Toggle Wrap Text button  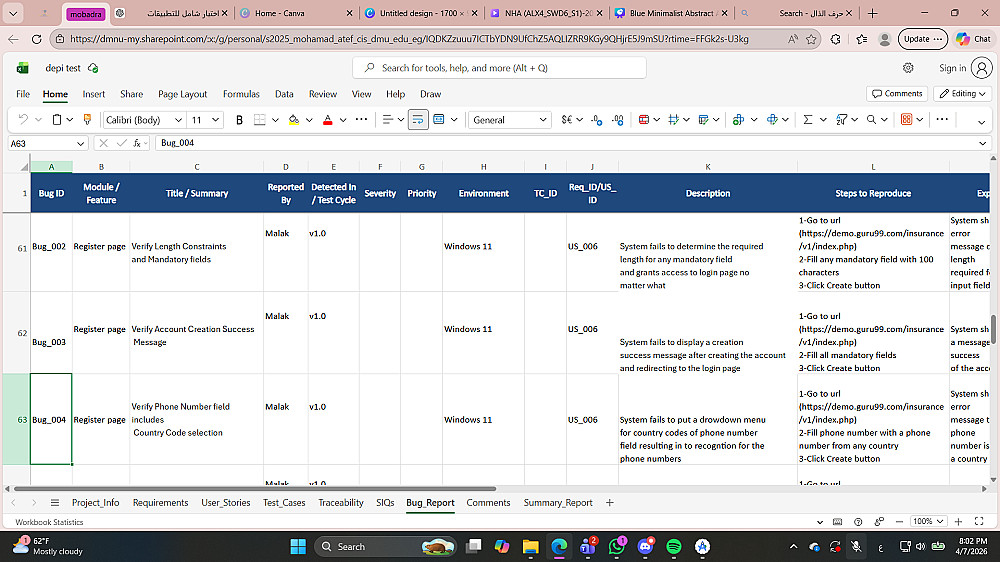pyautogui.click(x=418, y=119)
